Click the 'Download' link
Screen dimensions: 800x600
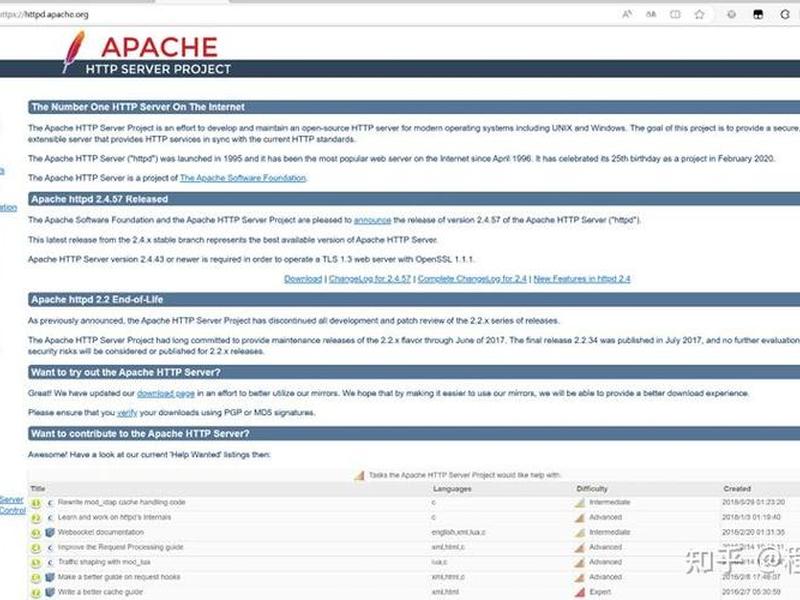pyautogui.click(x=303, y=279)
